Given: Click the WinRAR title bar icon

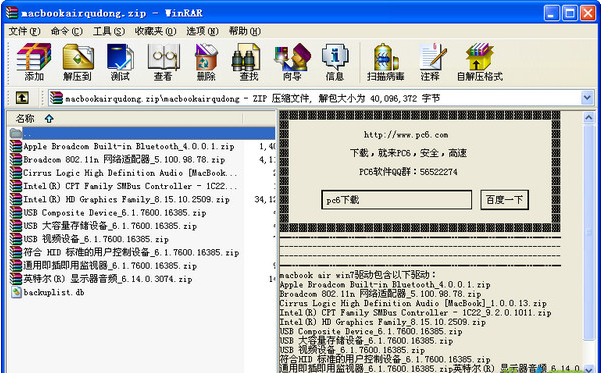Looking at the screenshot, I should [x=12, y=13].
